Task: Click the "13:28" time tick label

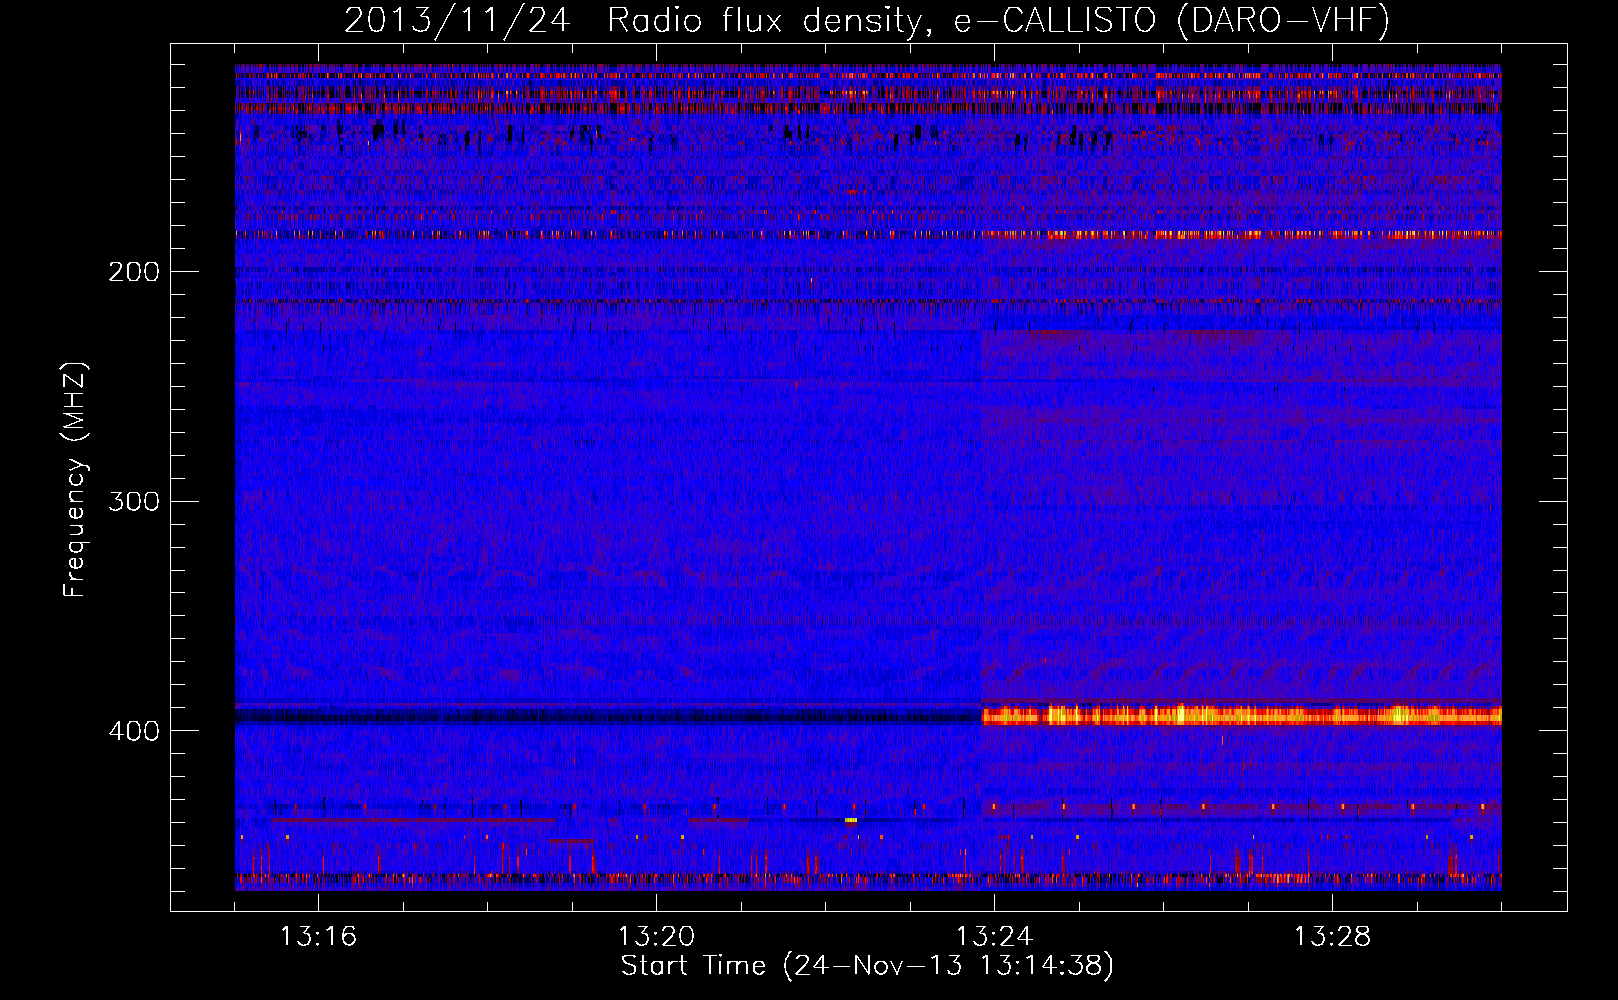Action: [1332, 937]
